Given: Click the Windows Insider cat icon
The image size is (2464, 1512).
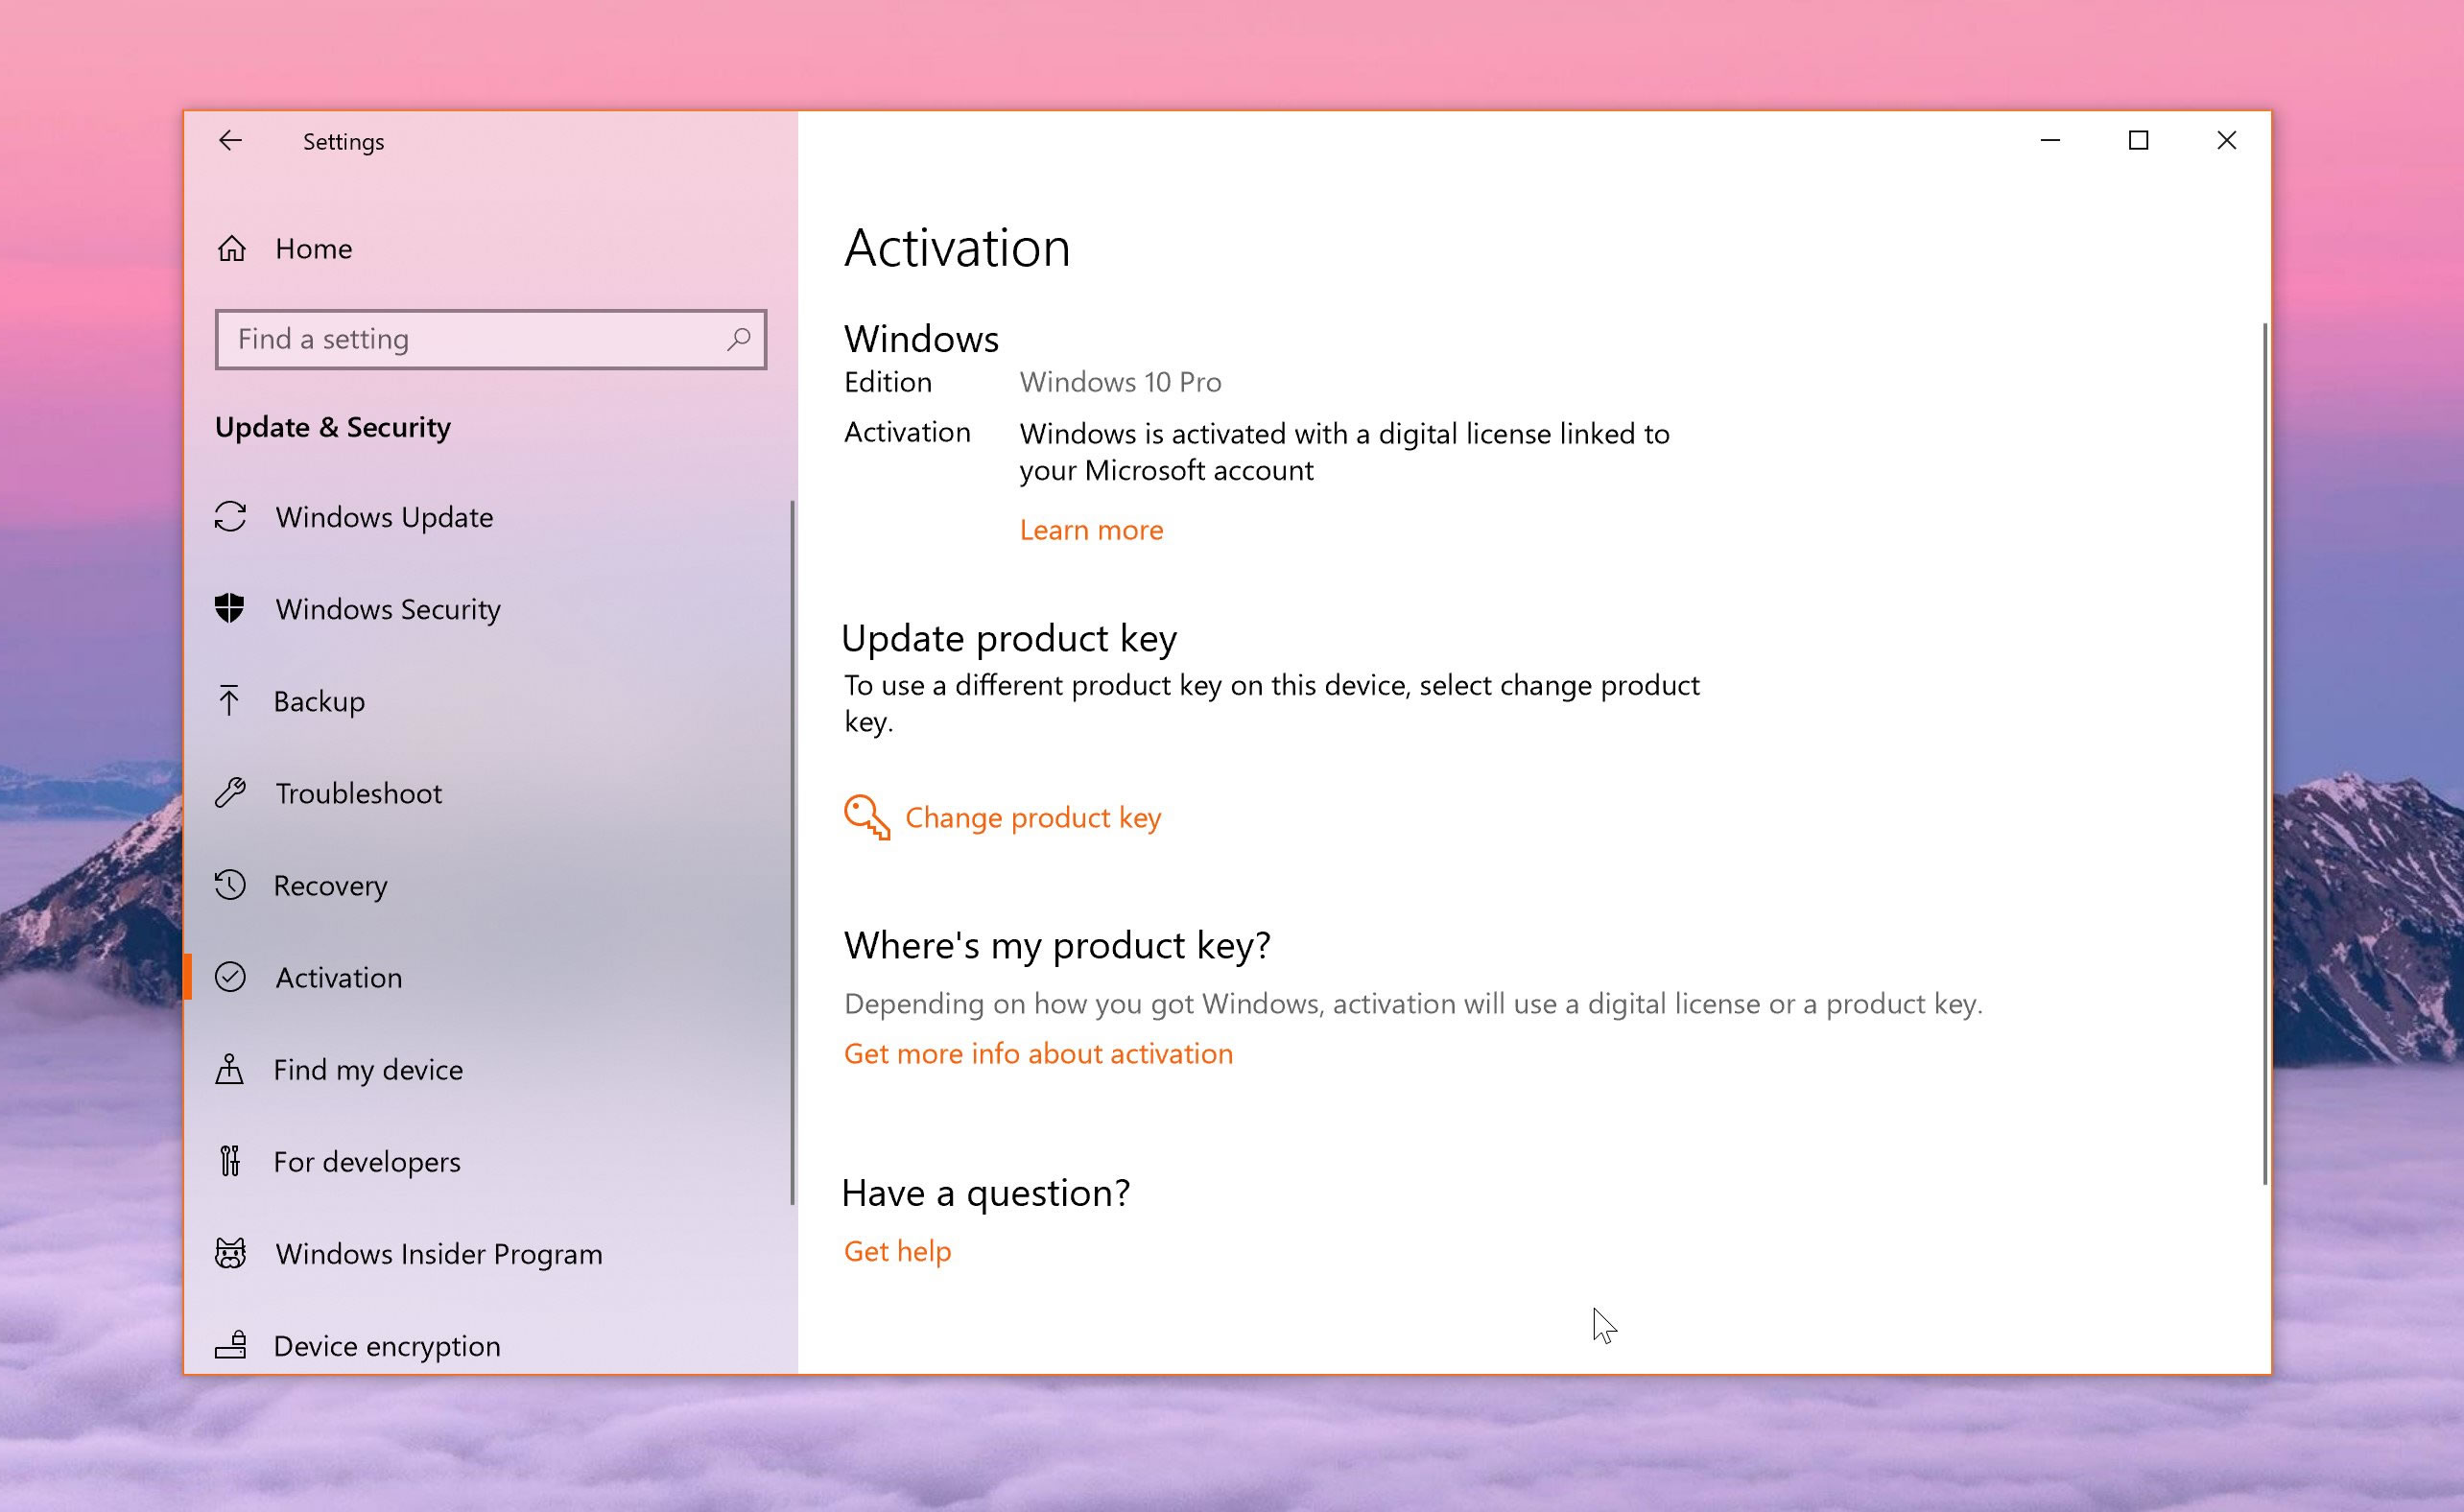Looking at the screenshot, I should click(231, 1253).
